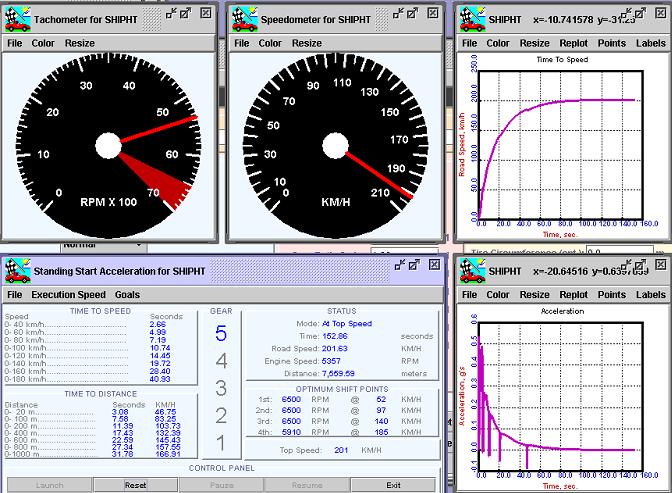Close the Tachometer window
This screenshot has height=493, width=672.
206,13
